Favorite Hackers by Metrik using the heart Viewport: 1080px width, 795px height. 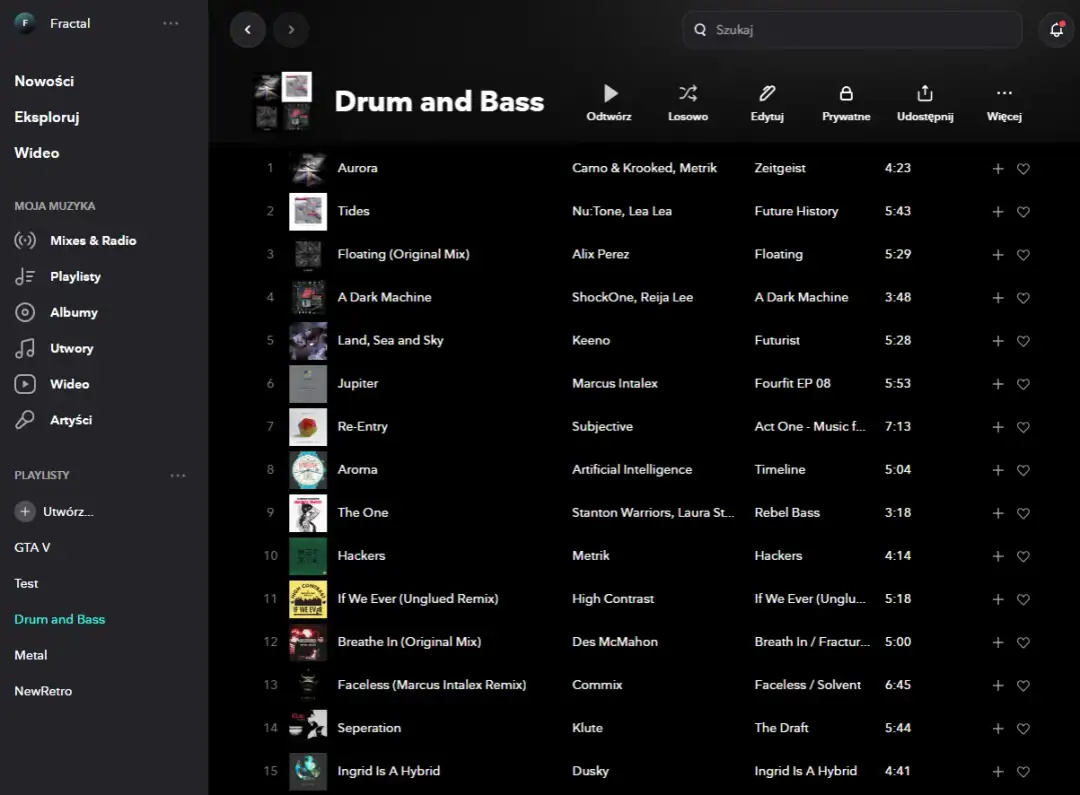pos(1023,555)
